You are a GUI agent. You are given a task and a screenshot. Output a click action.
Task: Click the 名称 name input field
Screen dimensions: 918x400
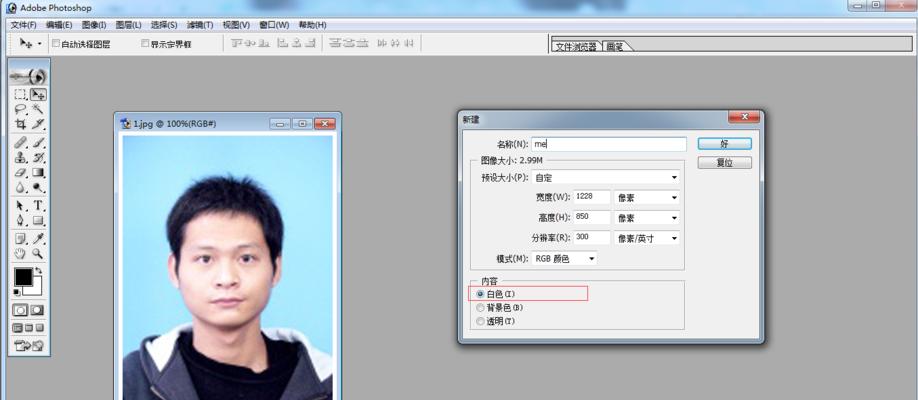click(608, 144)
